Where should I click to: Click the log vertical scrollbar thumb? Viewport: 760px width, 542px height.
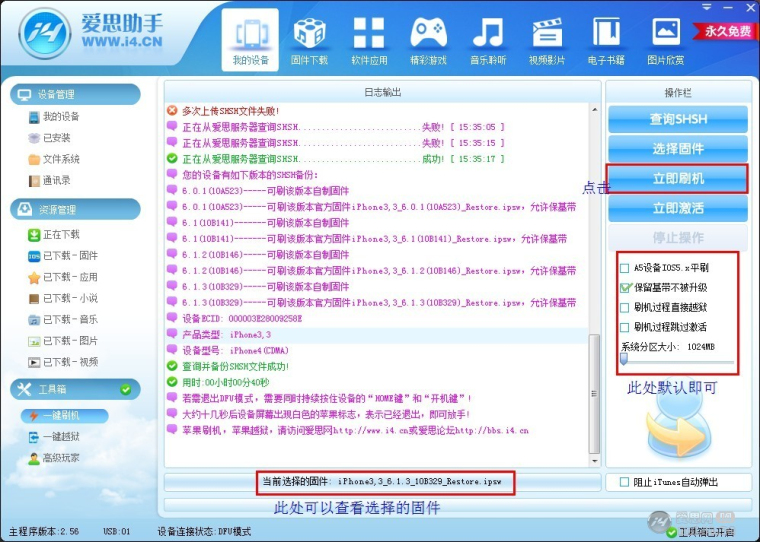(595, 394)
